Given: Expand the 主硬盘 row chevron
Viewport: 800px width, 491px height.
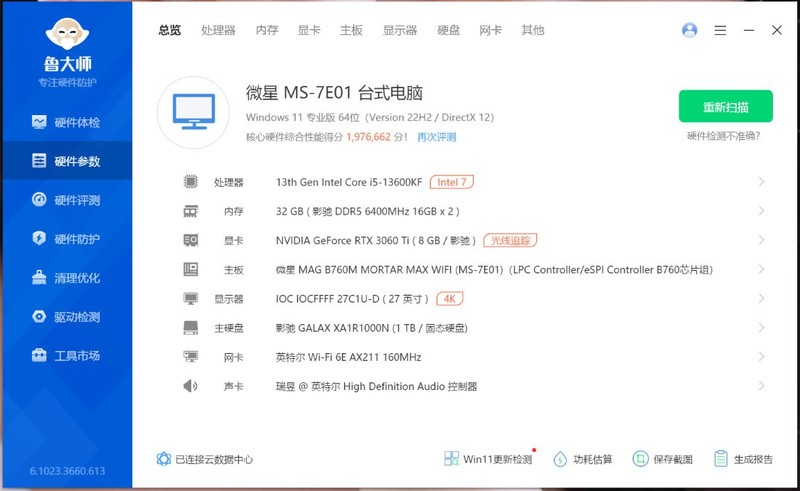Looking at the screenshot, I should 761,327.
